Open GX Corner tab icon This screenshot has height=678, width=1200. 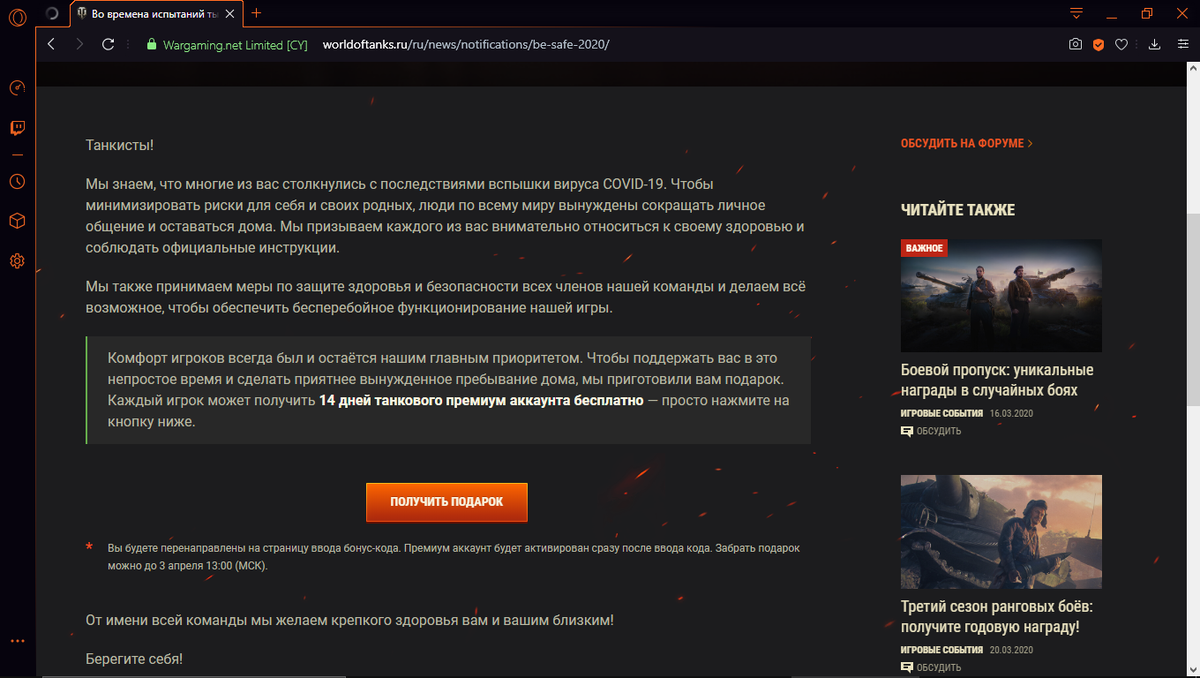[x=52, y=13]
